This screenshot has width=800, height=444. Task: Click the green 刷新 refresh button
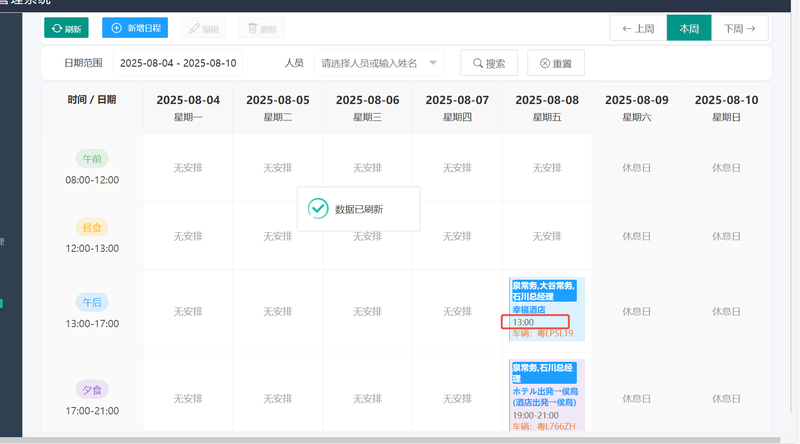66,28
